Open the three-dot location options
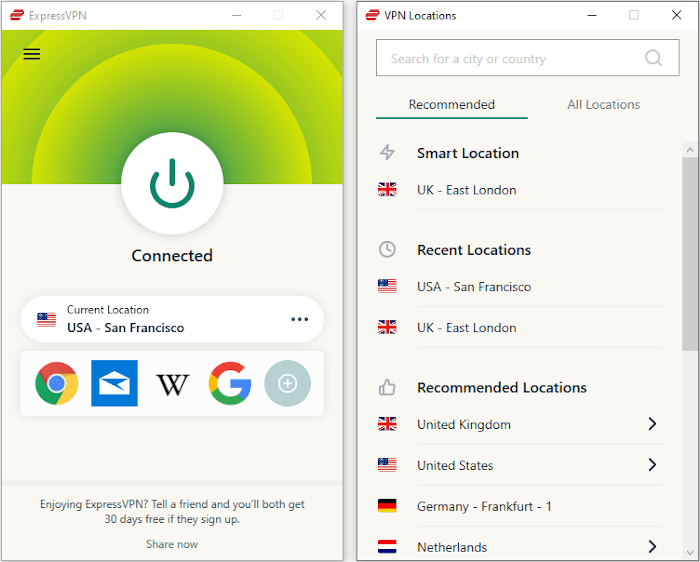 pos(300,319)
